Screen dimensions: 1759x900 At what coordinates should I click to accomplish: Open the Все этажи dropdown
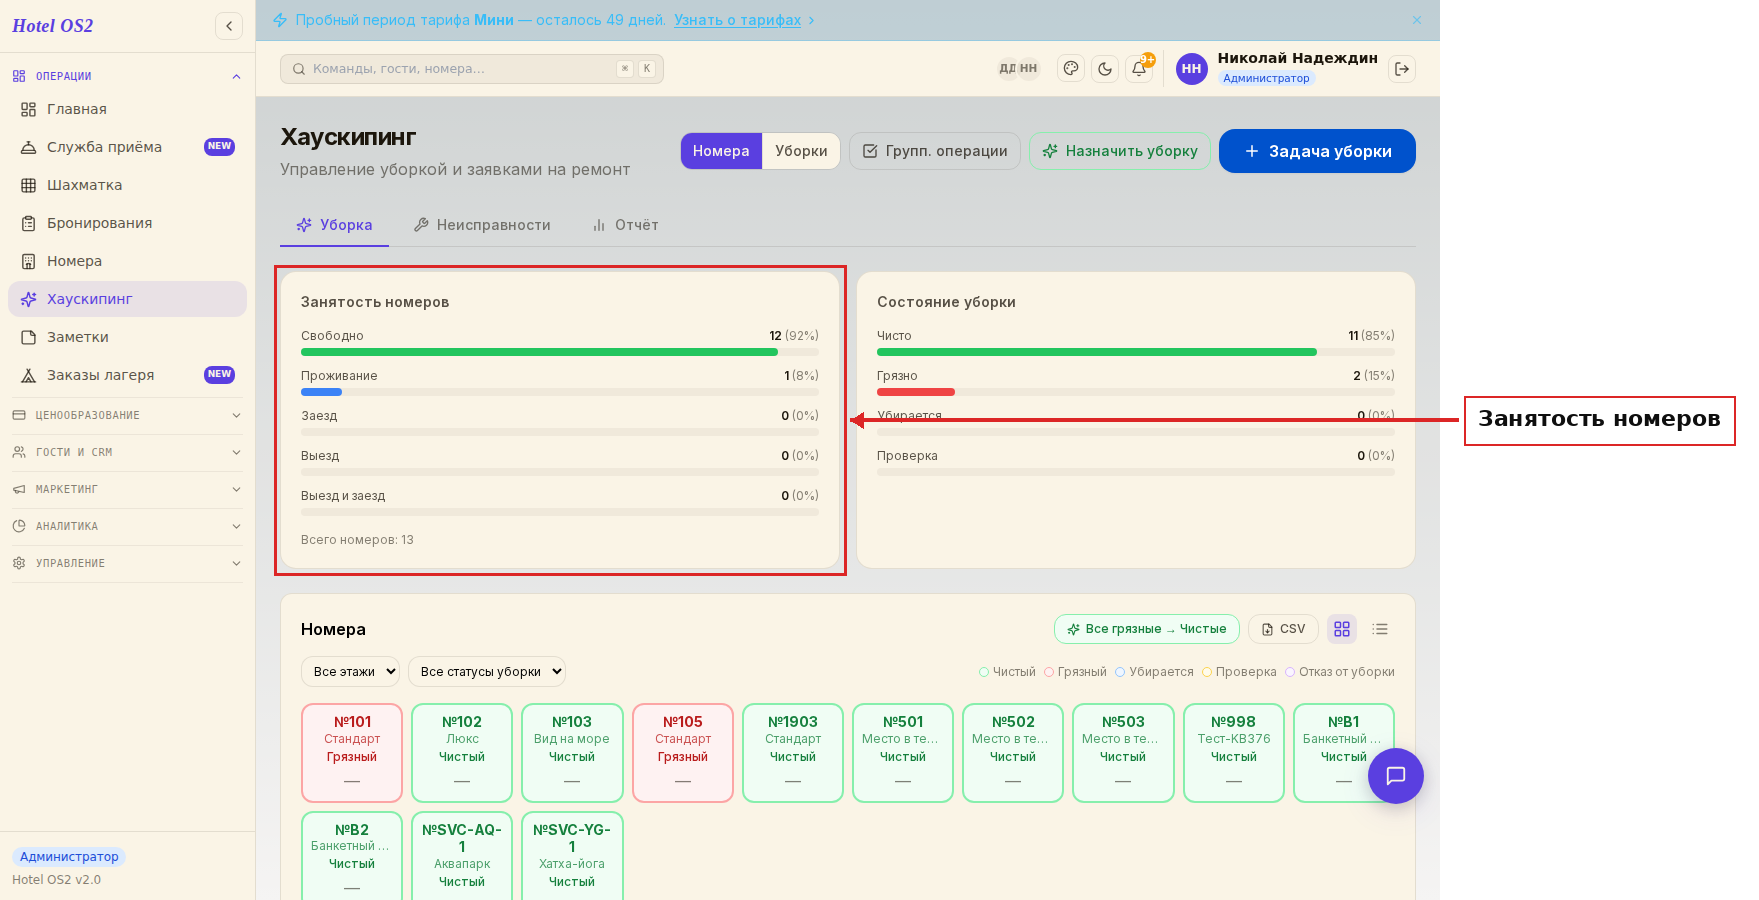point(350,672)
